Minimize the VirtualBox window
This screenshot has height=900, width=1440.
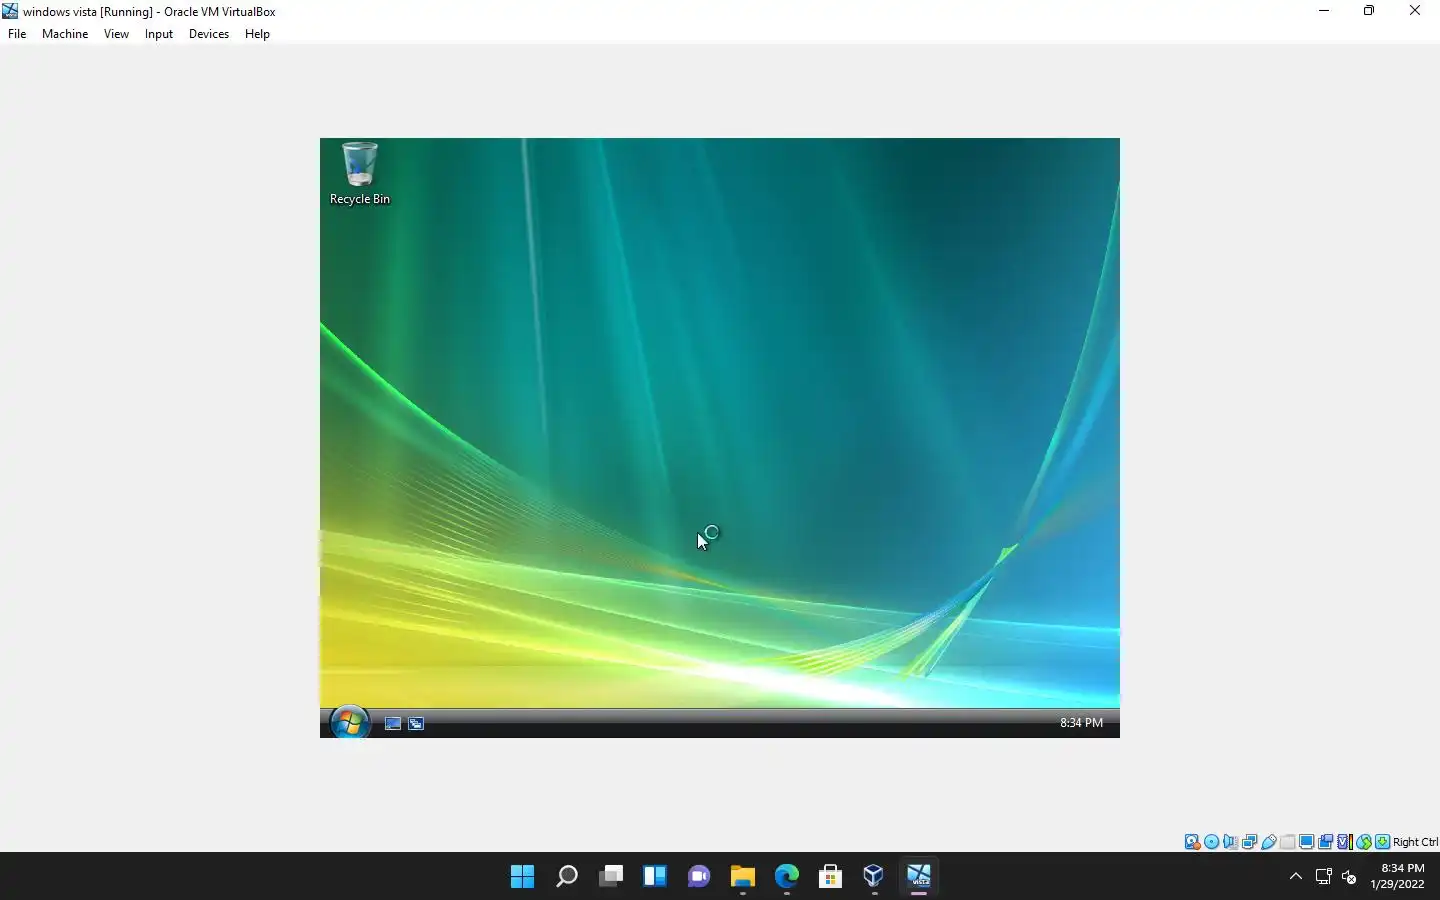1324,11
